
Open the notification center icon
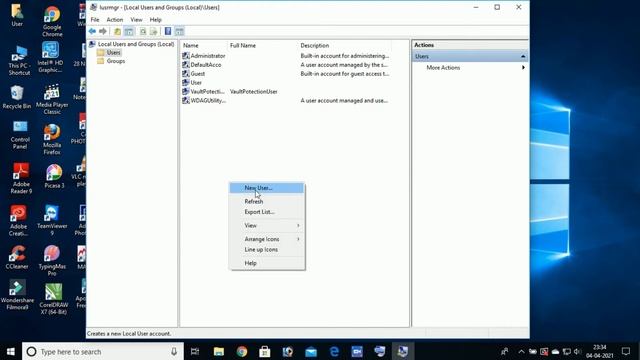tap(626, 351)
